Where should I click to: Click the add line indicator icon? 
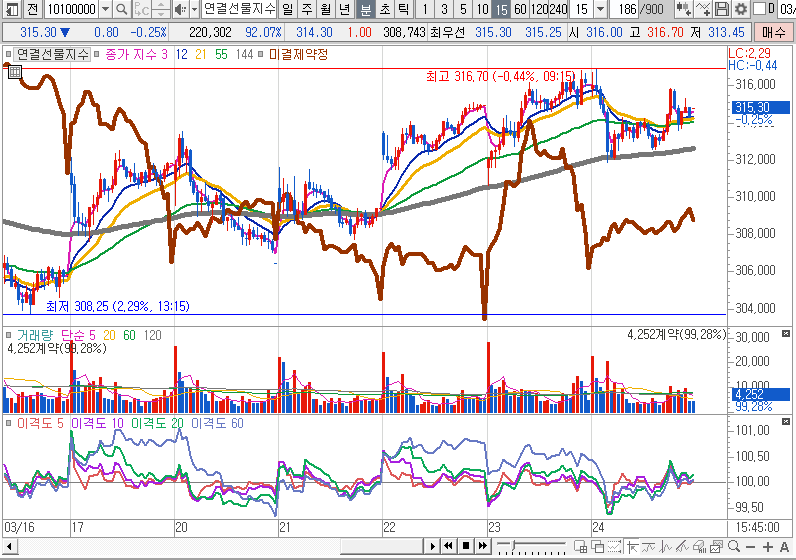(704, 9)
